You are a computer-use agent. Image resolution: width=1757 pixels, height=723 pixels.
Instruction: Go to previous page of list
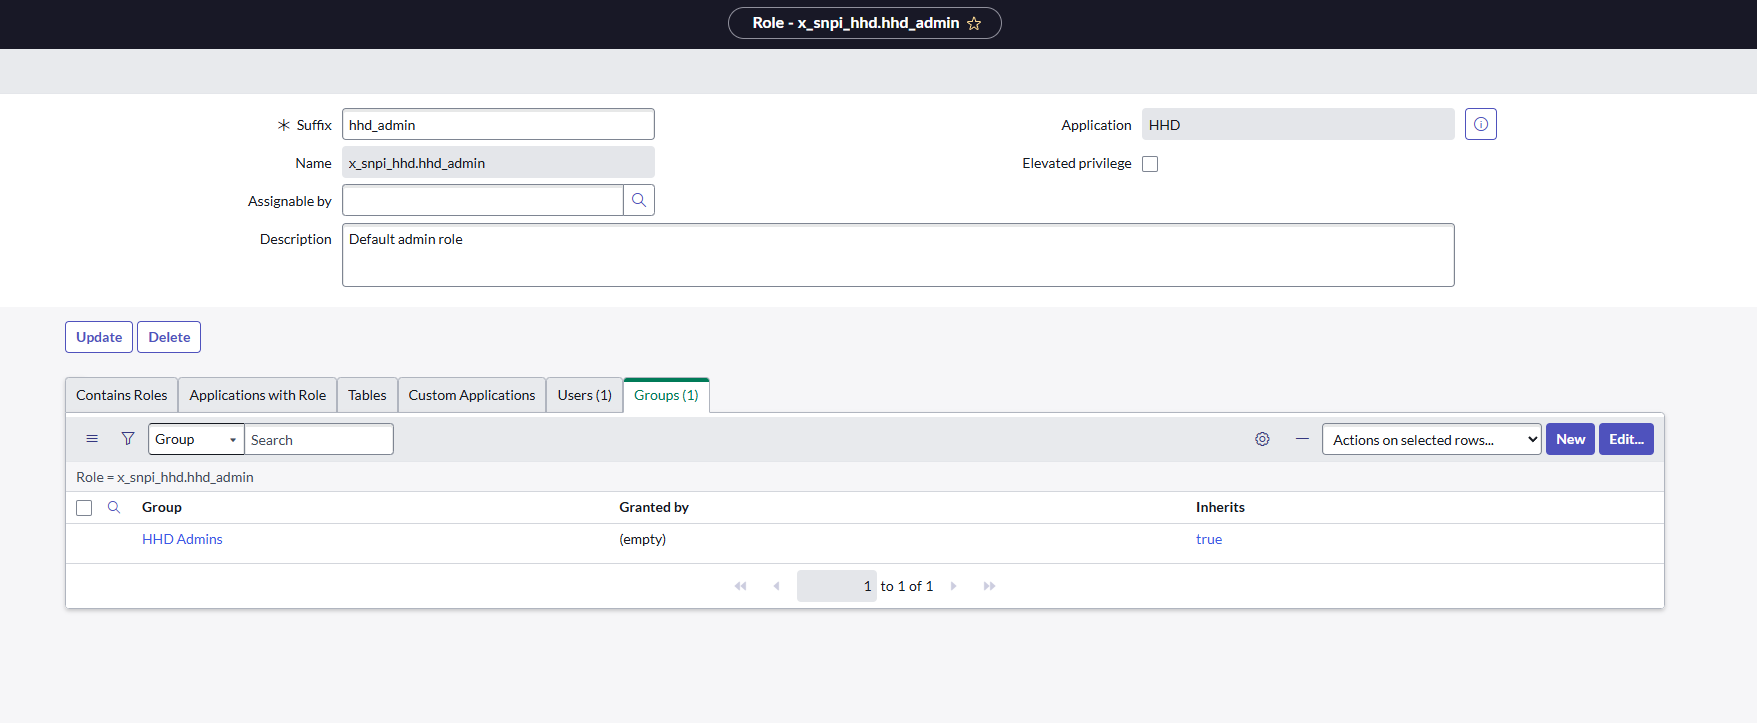point(776,586)
